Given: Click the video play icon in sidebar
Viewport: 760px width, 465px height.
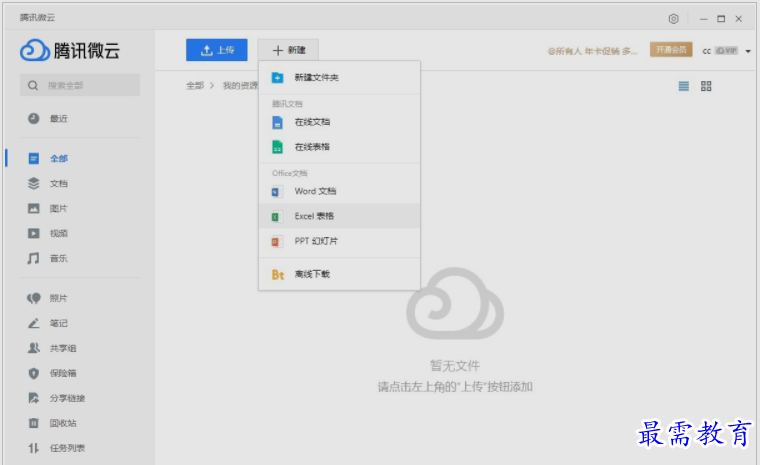Looking at the screenshot, I should point(33,233).
